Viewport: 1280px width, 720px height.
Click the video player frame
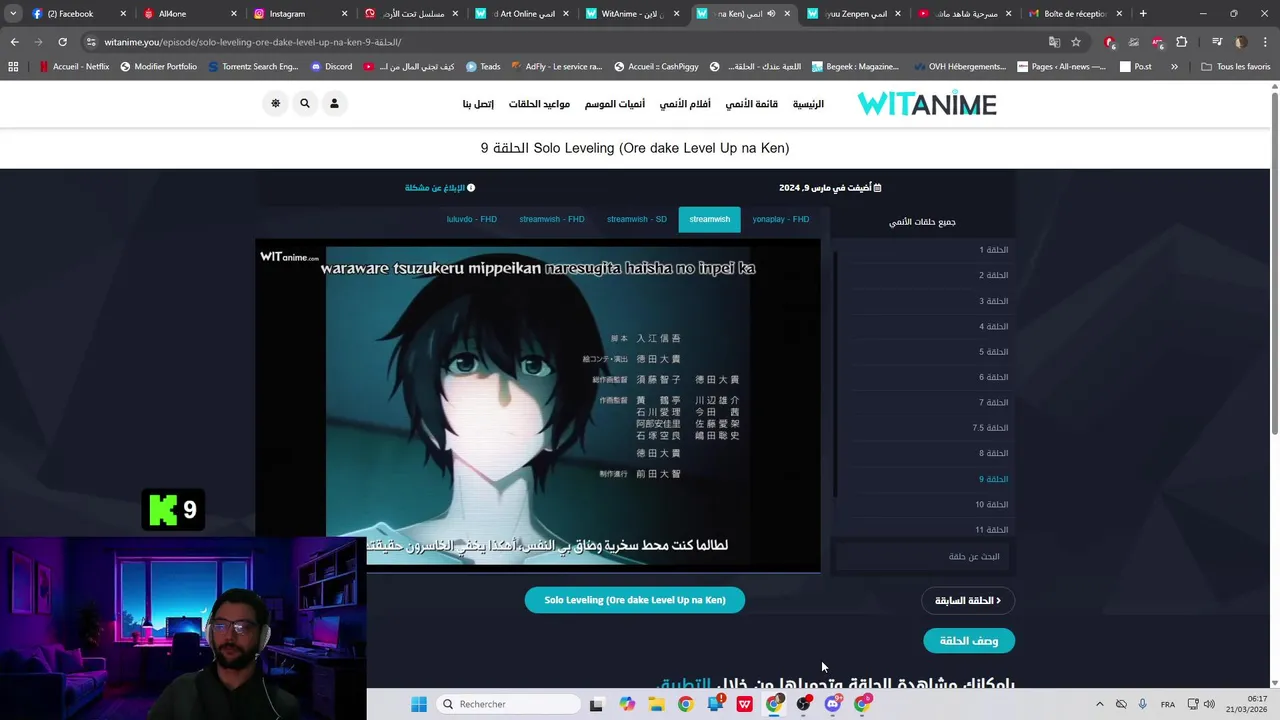pos(538,405)
